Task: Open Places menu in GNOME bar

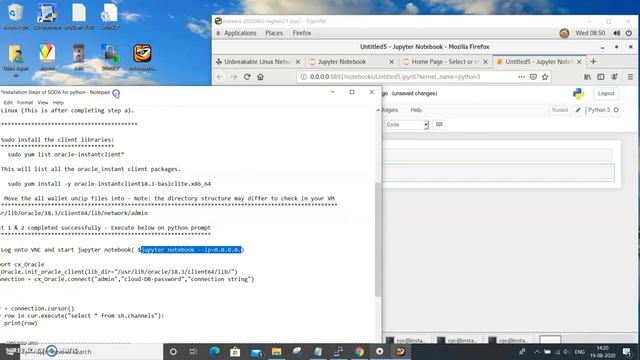Action: 274,33
